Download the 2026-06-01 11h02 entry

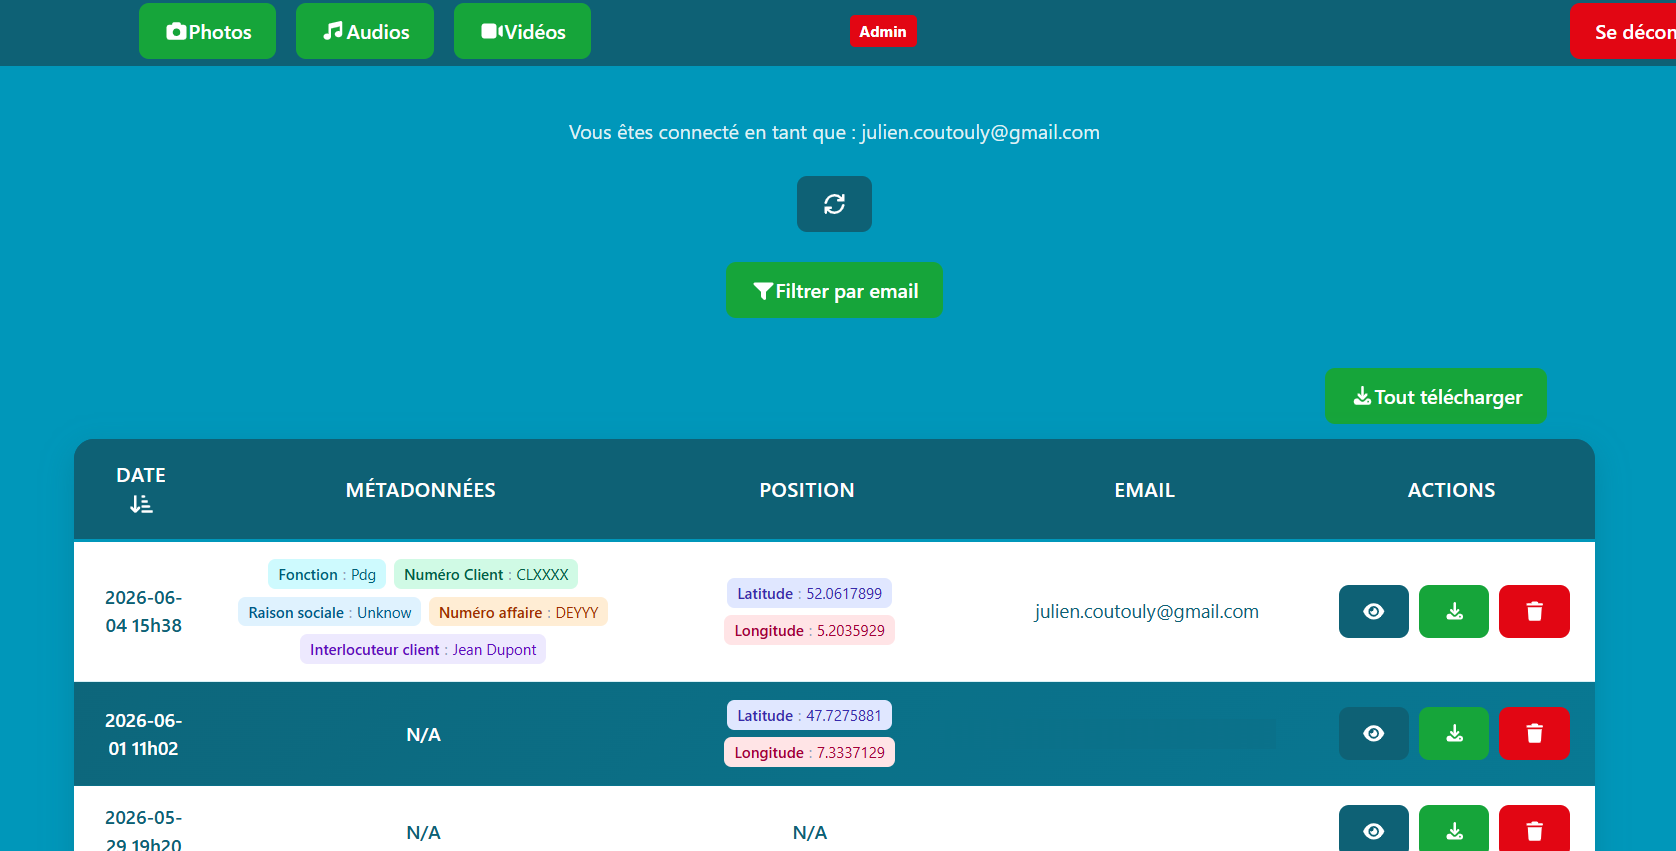coord(1454,733)
